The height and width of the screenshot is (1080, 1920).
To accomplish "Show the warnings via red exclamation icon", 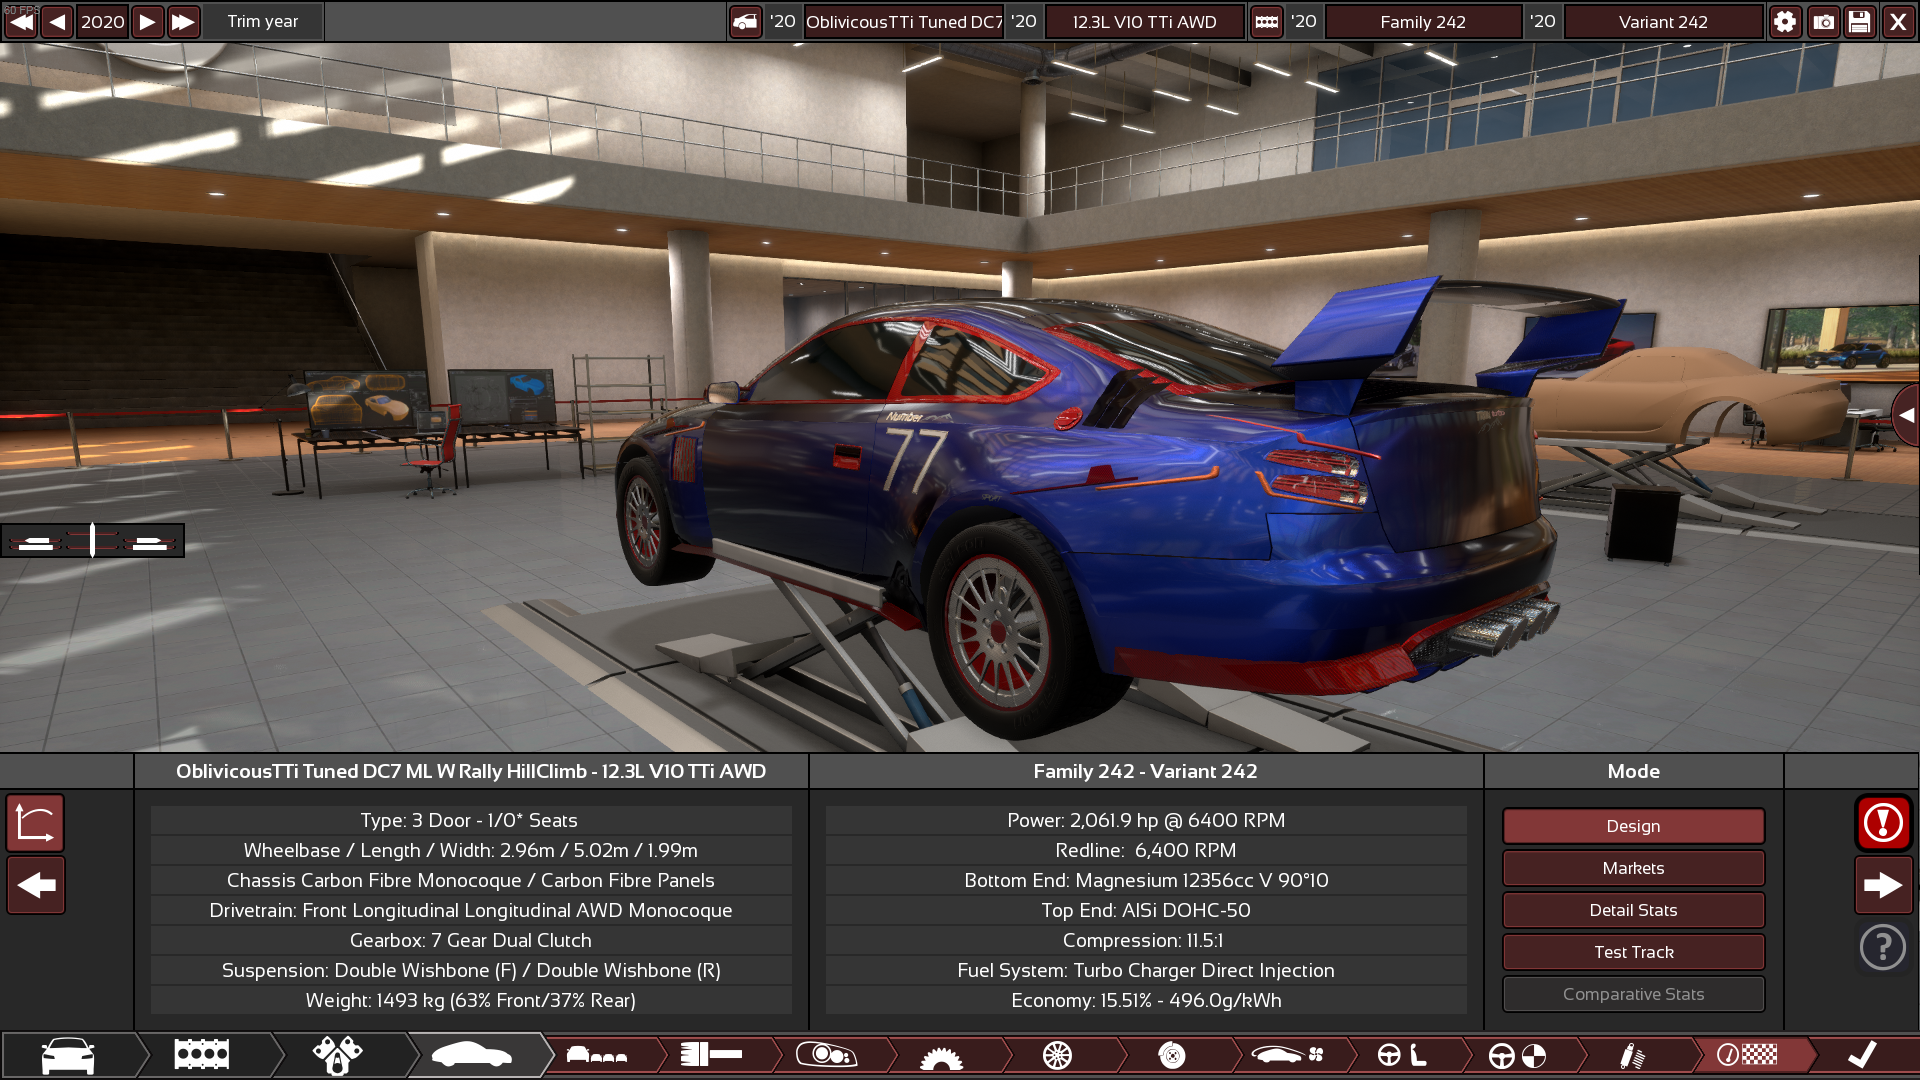I will tap(1883, 823).
